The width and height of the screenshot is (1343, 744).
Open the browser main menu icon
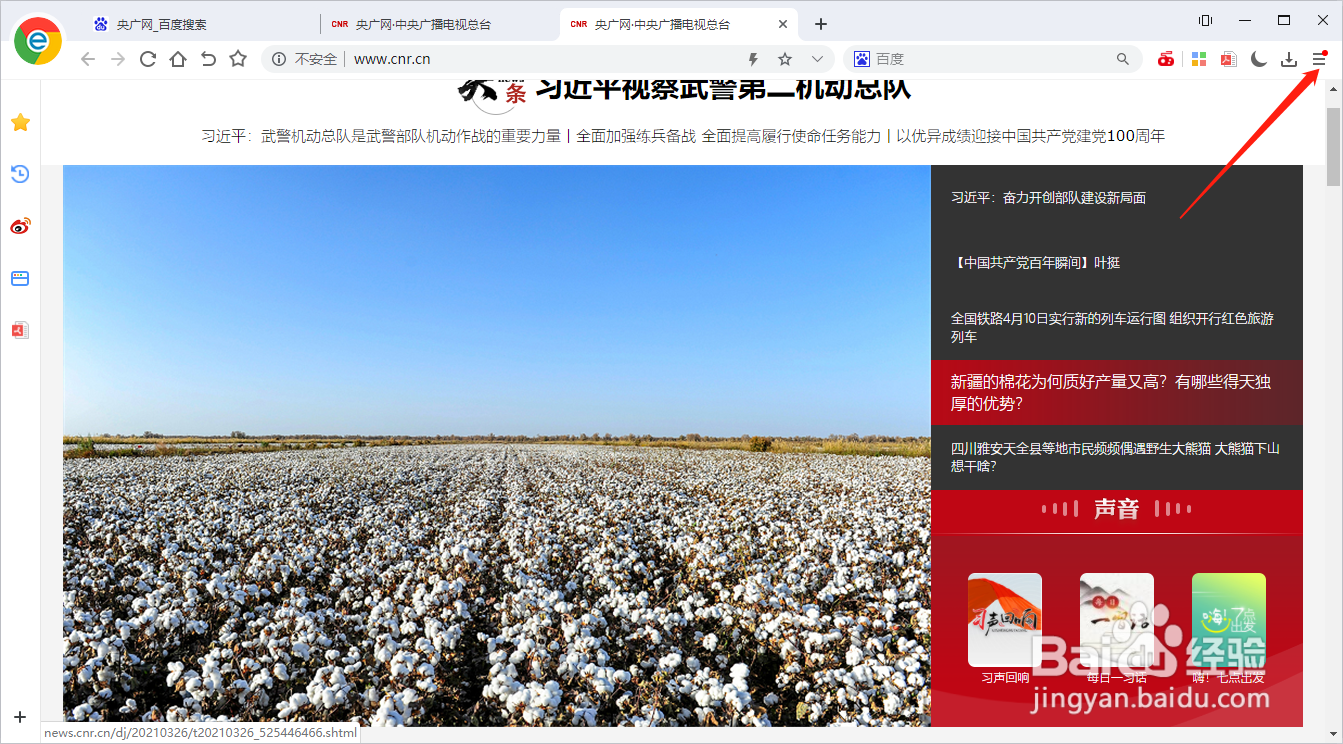coord(1319,59)
